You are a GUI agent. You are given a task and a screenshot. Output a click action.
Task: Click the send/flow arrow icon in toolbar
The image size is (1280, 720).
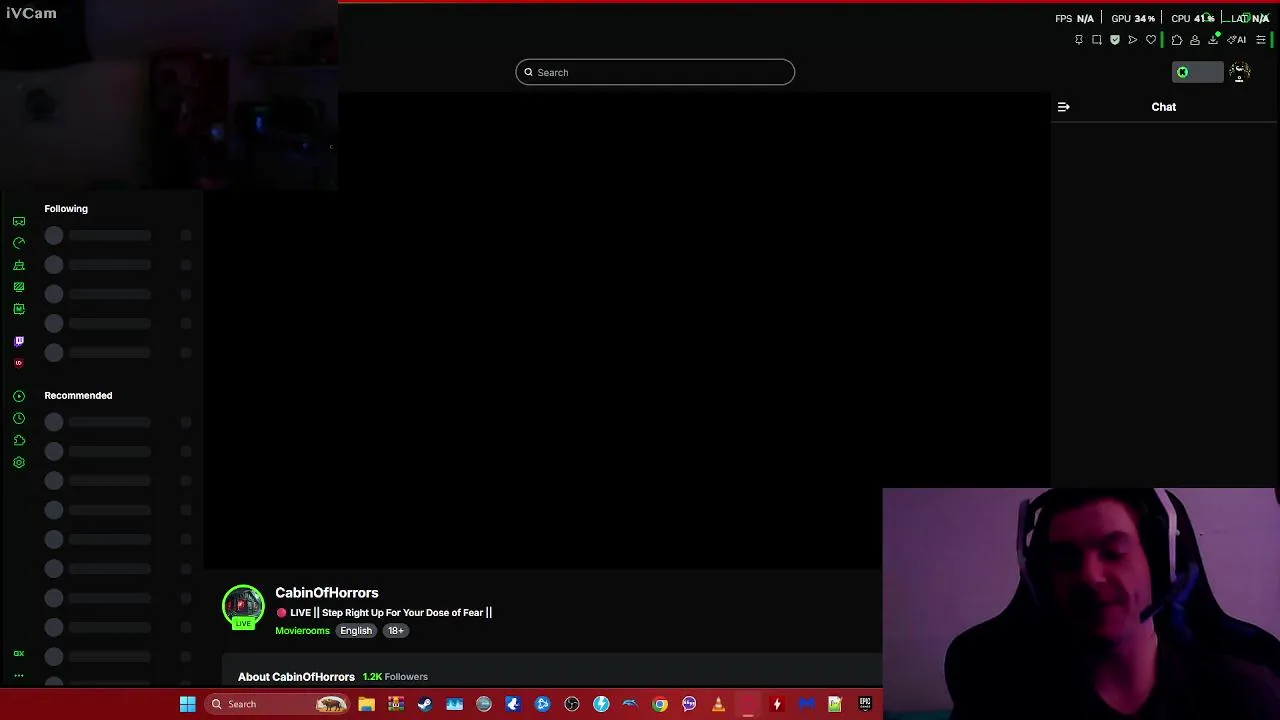click(x=1133, y=40)
